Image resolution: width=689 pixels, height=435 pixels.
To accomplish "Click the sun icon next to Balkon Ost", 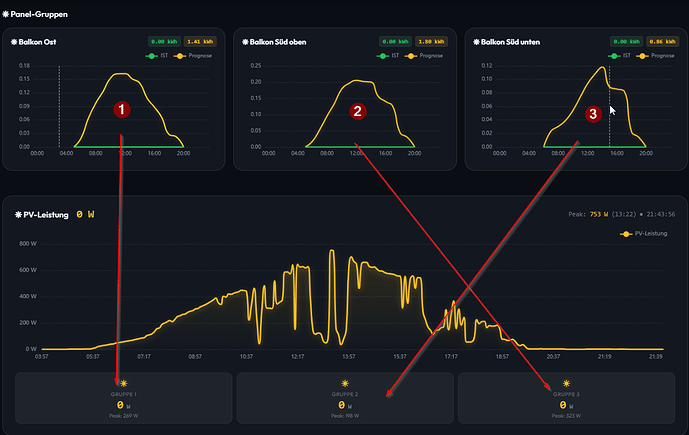I will point(14,42).
